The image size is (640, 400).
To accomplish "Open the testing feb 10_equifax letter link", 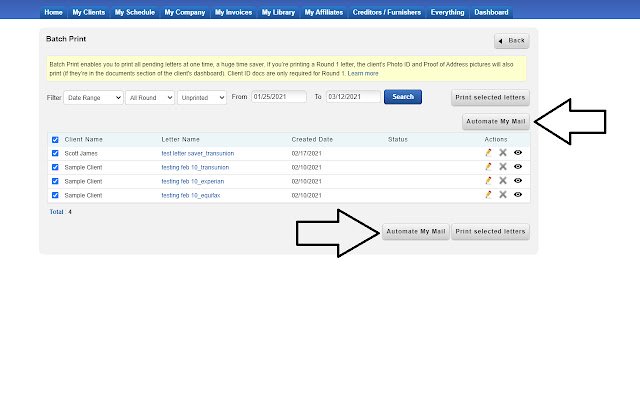I will click(x=191, y=196).
